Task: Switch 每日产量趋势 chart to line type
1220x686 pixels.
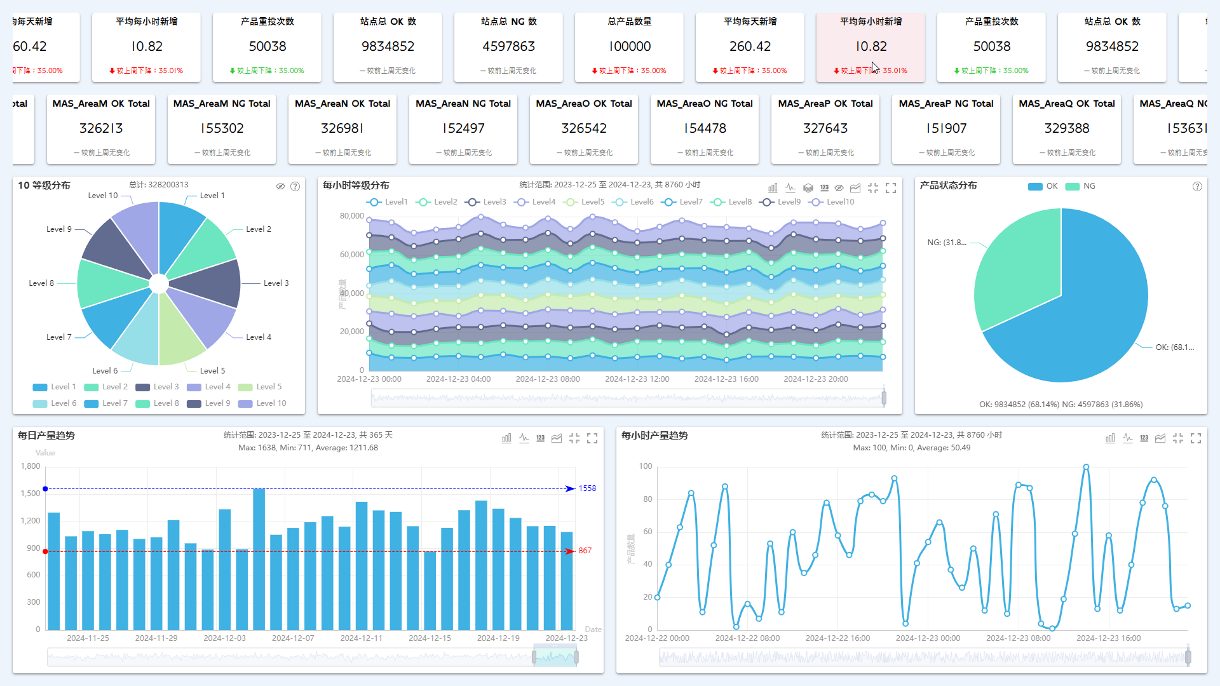Action: [524, 437]
